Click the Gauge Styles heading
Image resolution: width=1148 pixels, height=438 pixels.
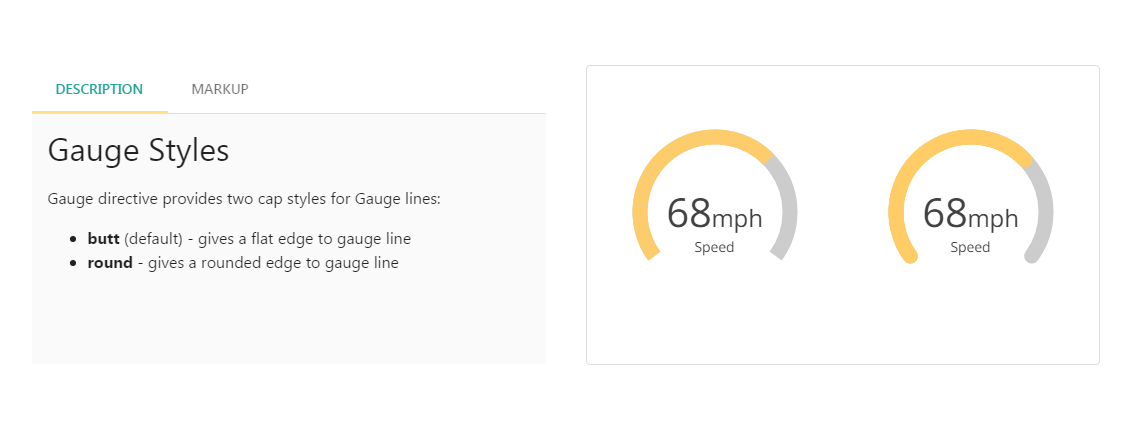pos(139,151)
